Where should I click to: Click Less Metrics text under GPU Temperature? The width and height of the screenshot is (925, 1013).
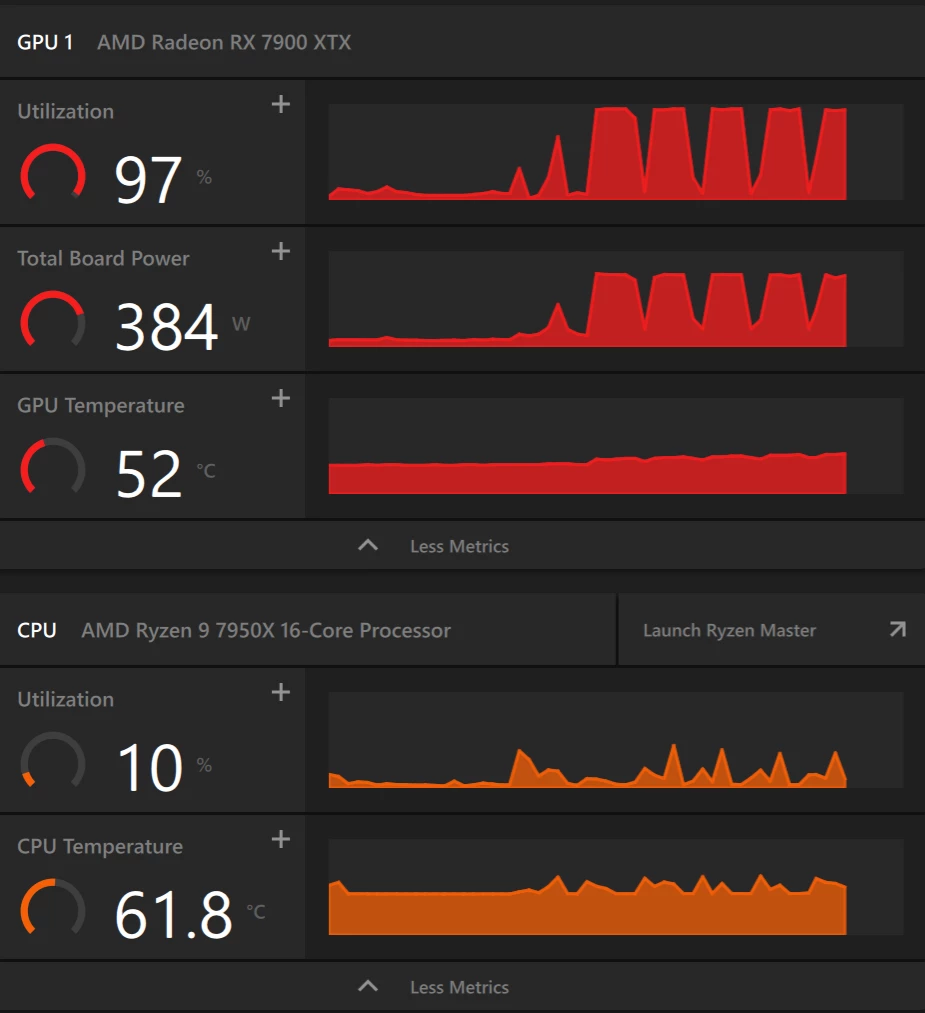pyautogui.click(x=459, y=547)
